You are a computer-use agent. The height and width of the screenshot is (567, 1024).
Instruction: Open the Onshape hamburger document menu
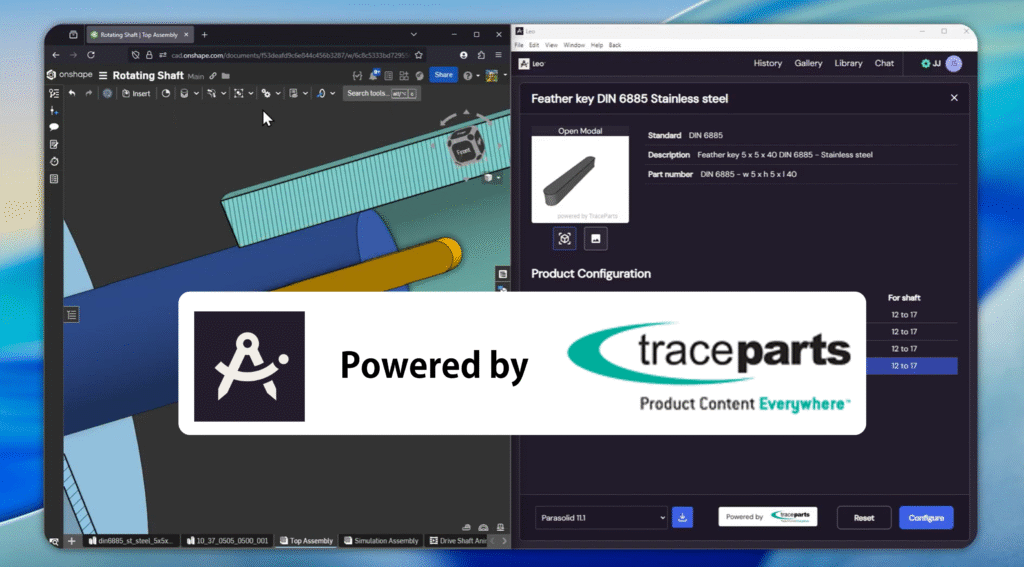(102, 75)
